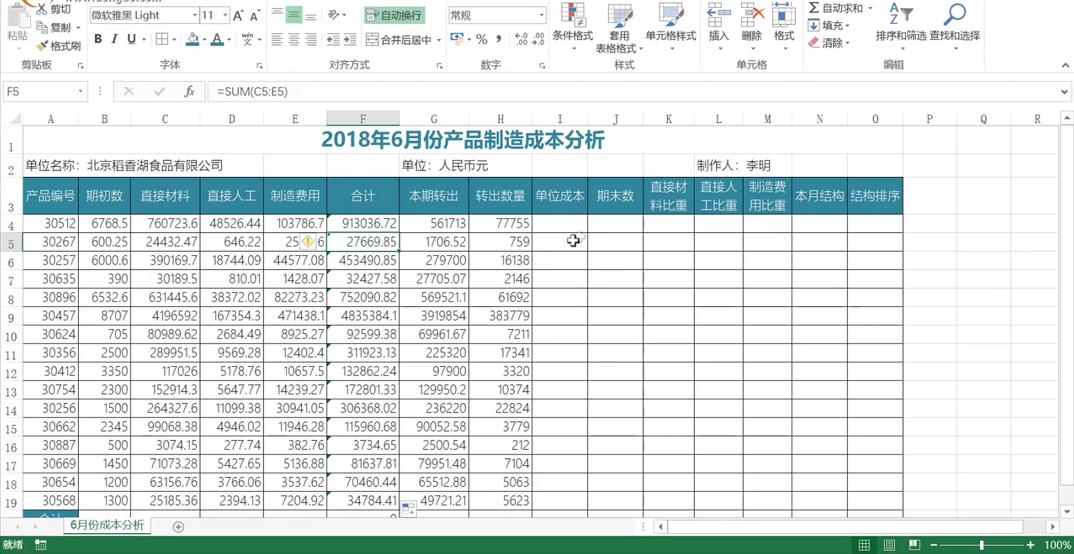
Task: Apply accounting number format
Action: click(457, 39)
